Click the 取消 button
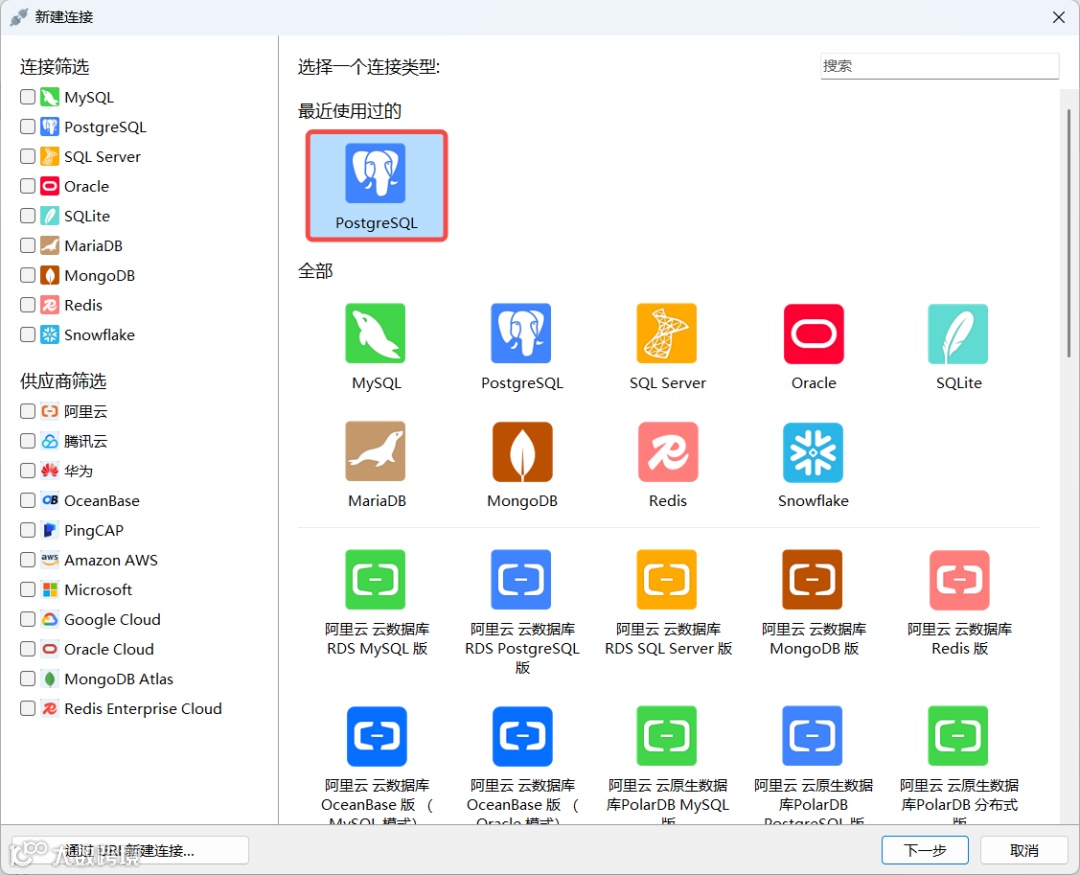This screenshot has height=875, width=1080. 1024,850
